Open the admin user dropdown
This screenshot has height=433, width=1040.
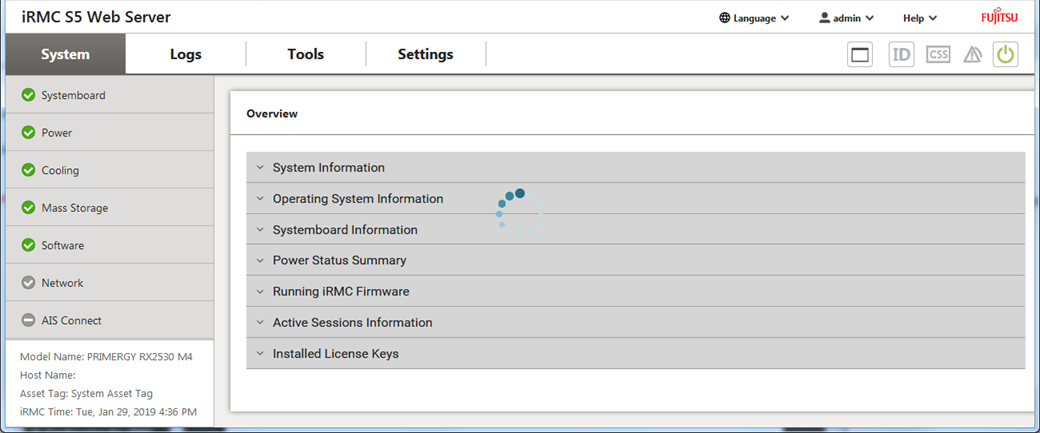pos(846,18)
